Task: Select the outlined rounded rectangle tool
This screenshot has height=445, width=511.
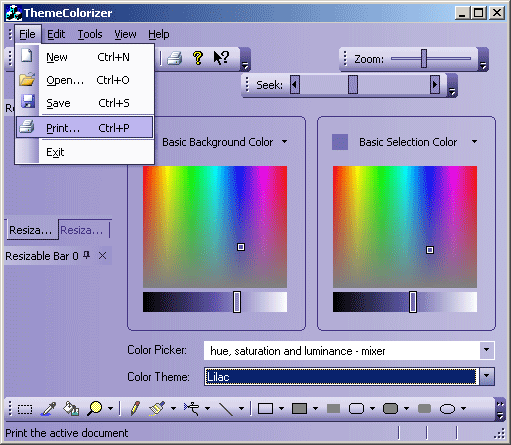Action: point(356,408)
